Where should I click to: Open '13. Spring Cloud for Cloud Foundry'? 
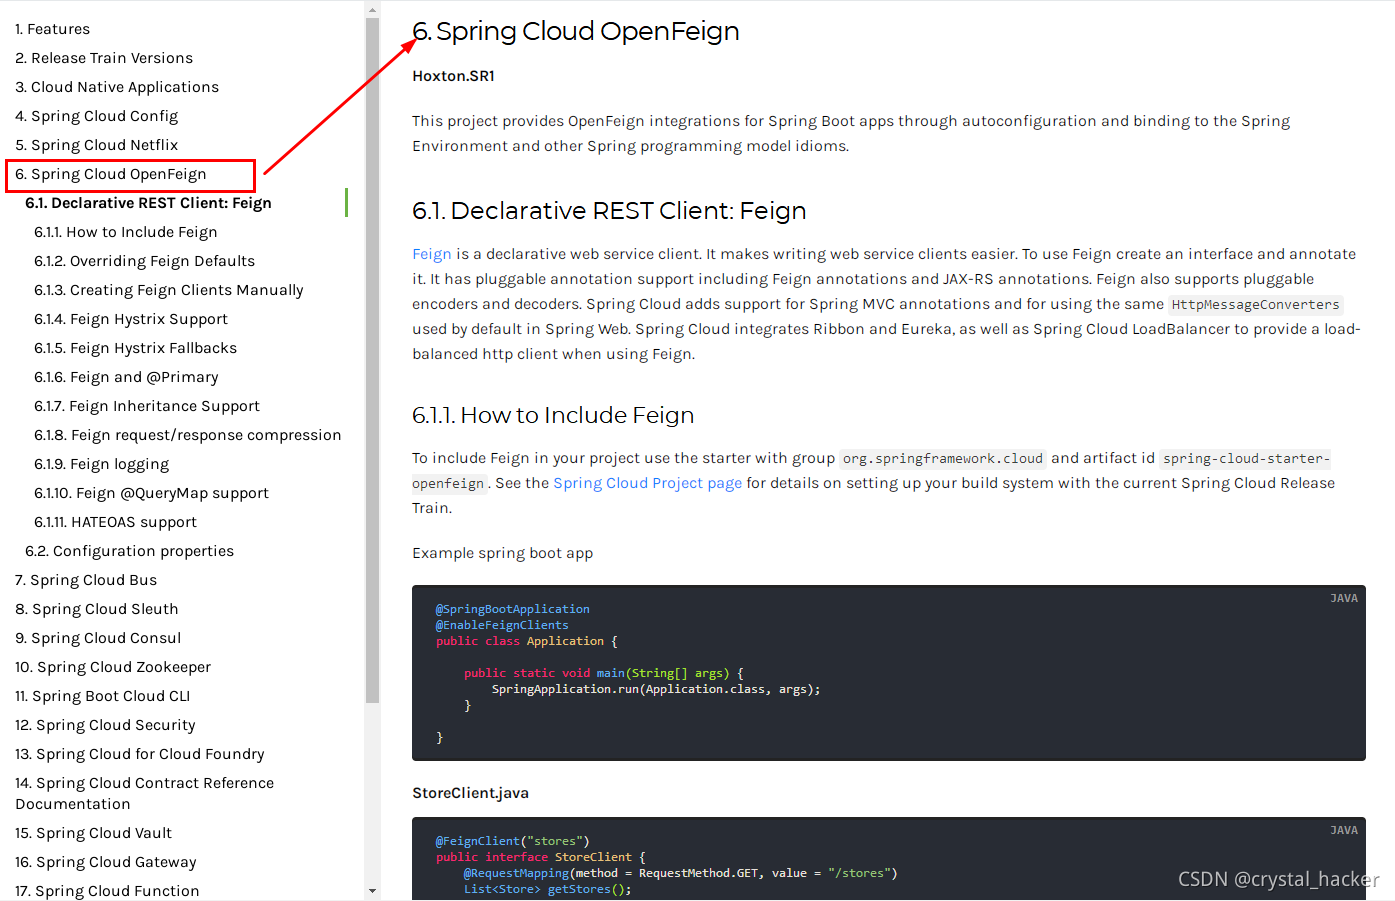(x=140, y=754)
